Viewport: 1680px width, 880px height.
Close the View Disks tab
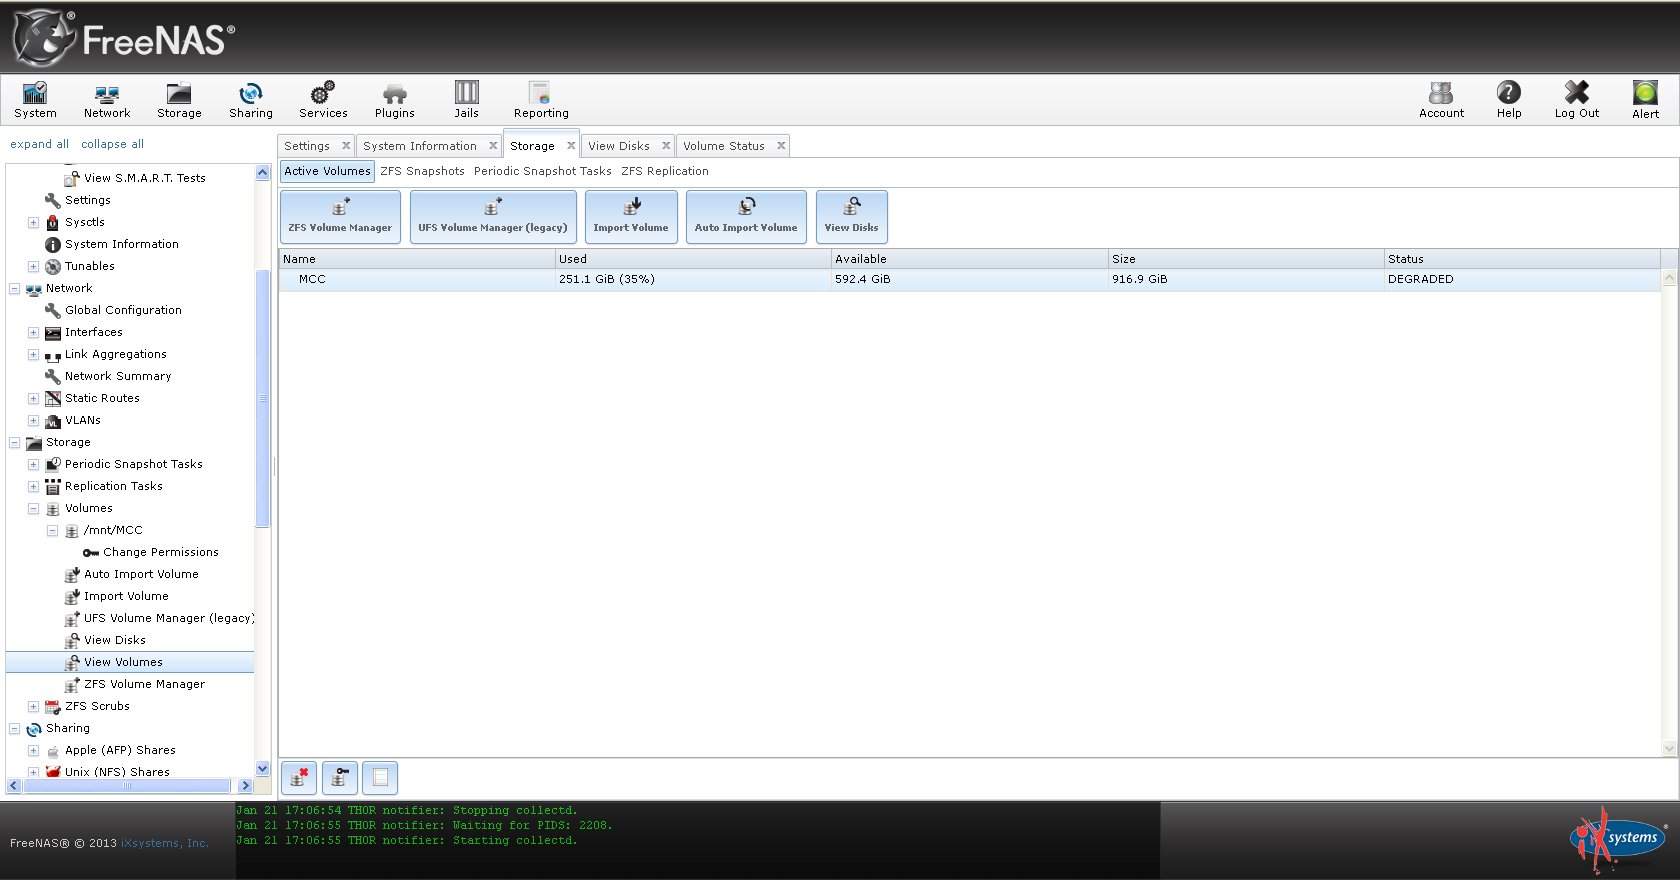pos(666,146)
